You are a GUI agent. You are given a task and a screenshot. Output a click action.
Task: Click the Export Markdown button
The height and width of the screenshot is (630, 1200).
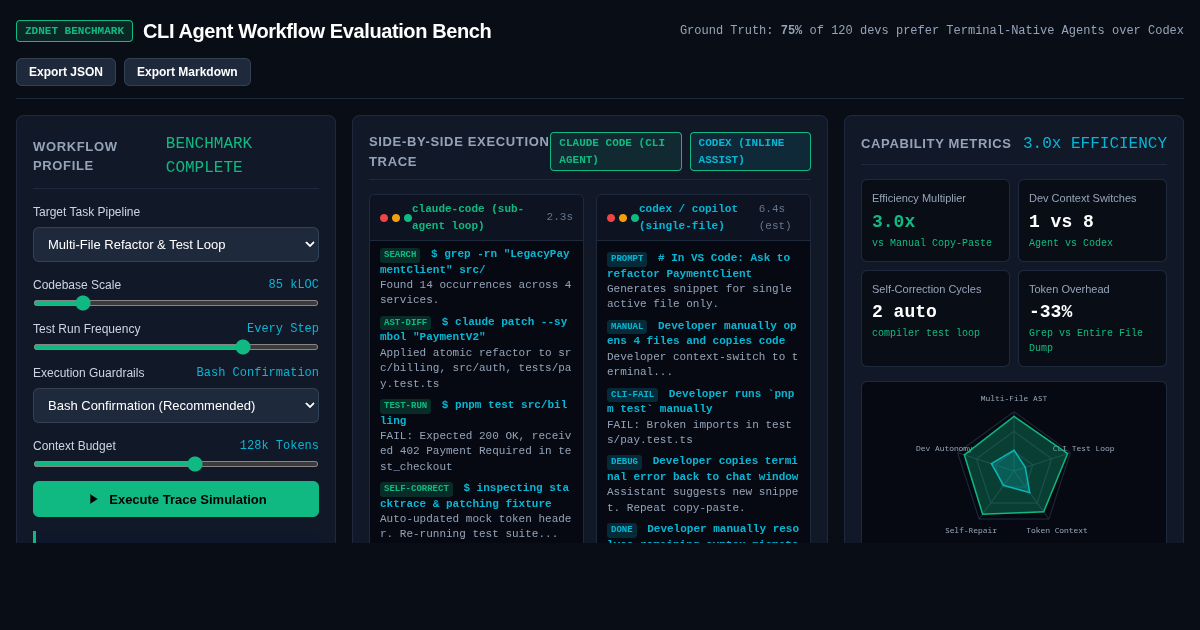[187, 72]
